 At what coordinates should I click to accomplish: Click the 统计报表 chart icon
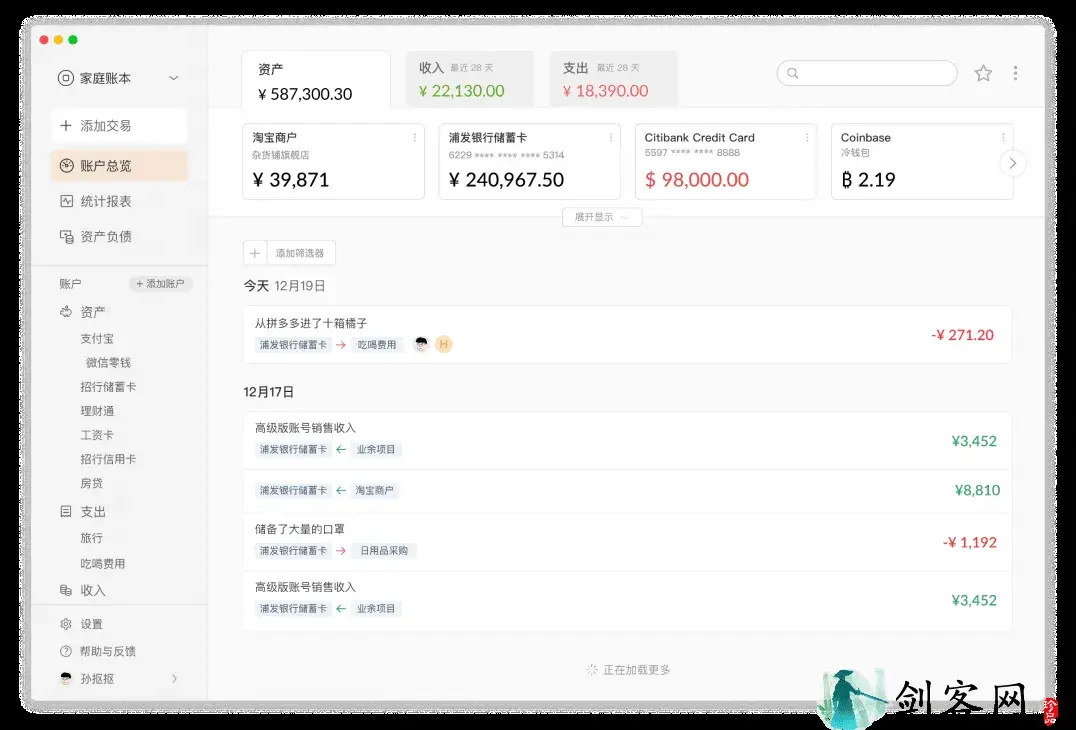(x=67, y=201)
